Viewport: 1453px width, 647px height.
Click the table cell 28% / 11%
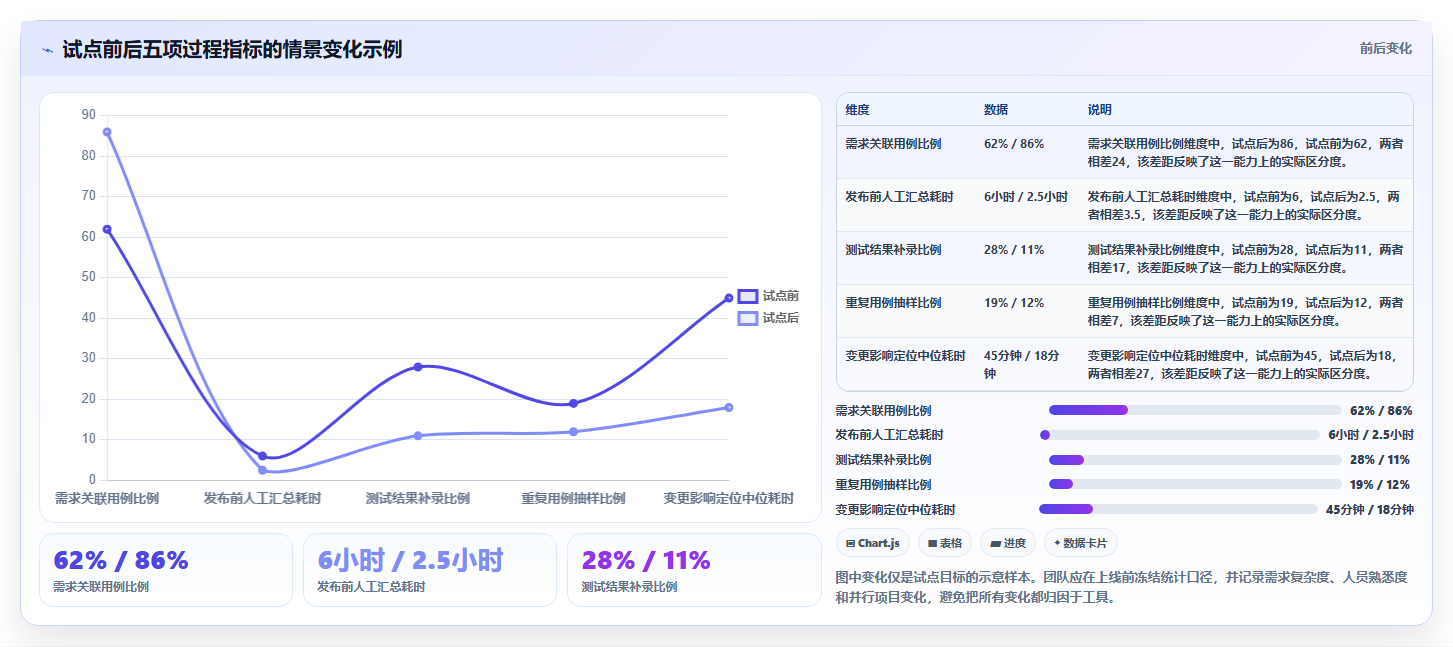[1014, 250]
